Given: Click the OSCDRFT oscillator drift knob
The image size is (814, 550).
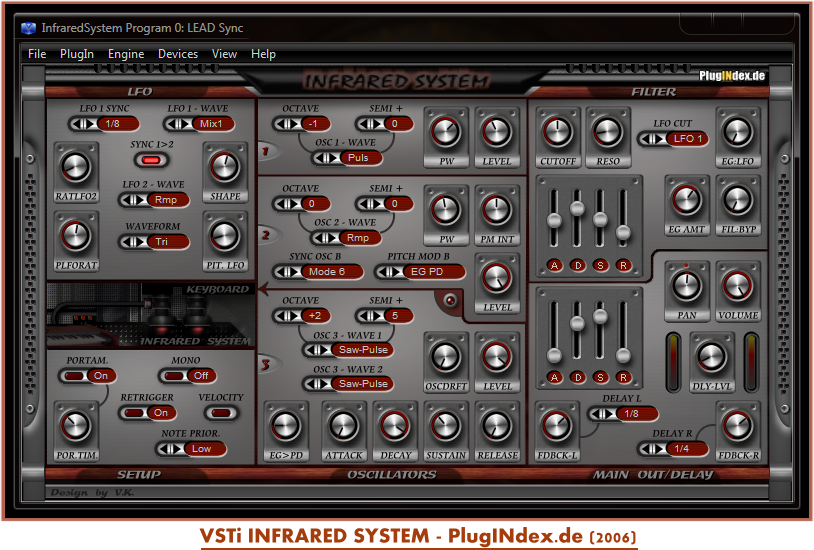Looking at the screenshot, I should [443, 356].
